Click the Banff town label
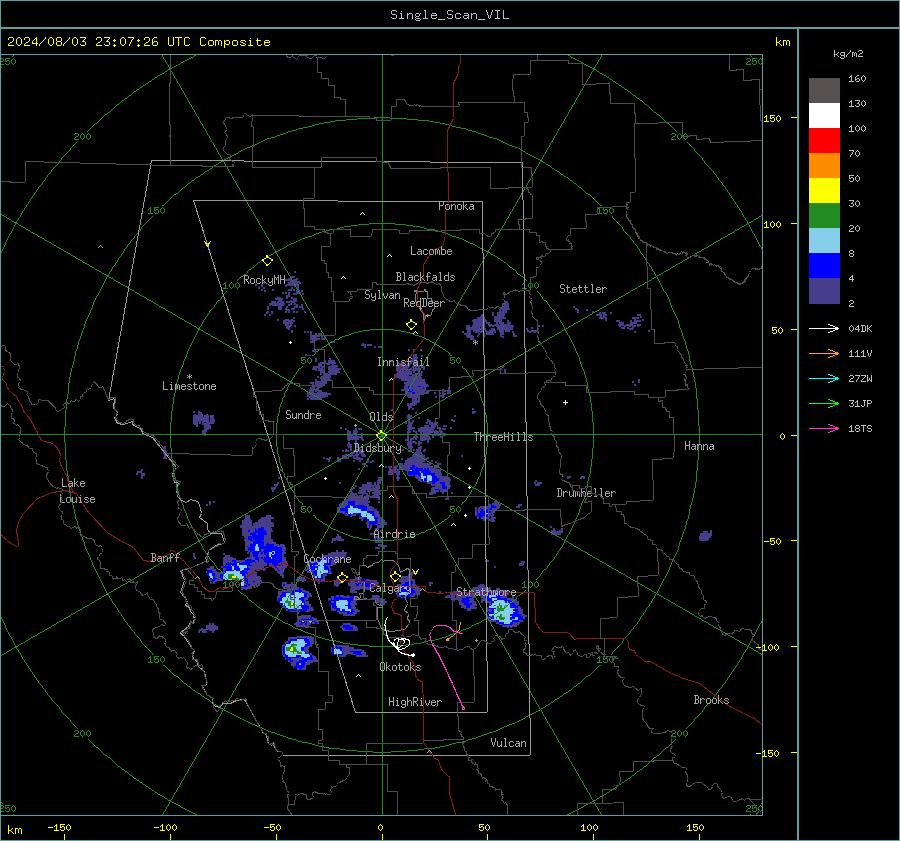This screenshot has width=900, height=841. point(165,557)
